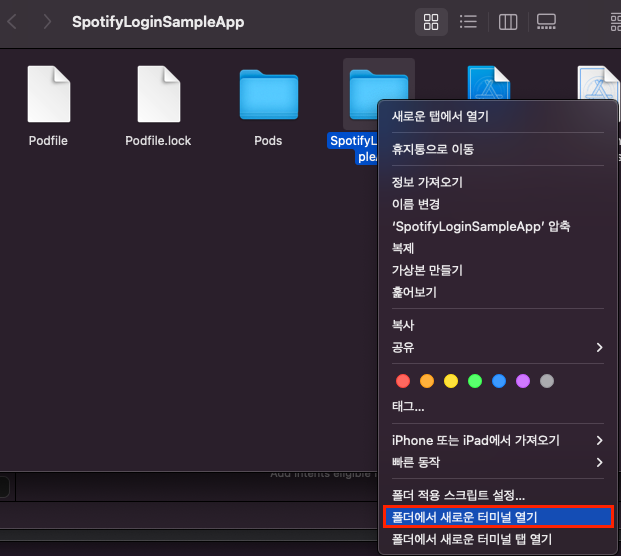Expand the '빠른 동작' quick actions submenu

coord(498,462)
